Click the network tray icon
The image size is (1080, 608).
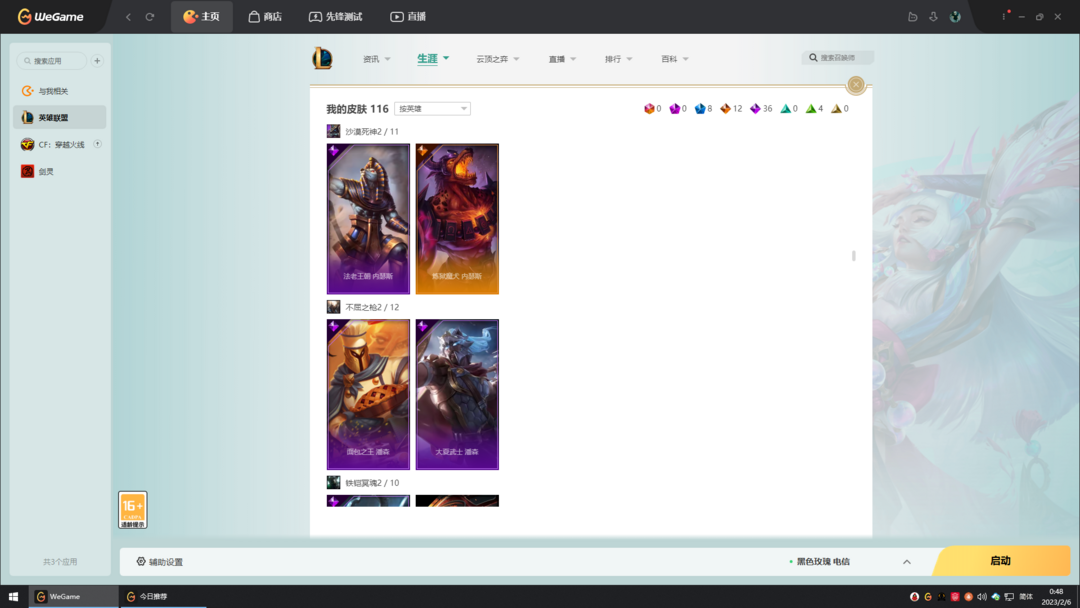point(1009,597)
